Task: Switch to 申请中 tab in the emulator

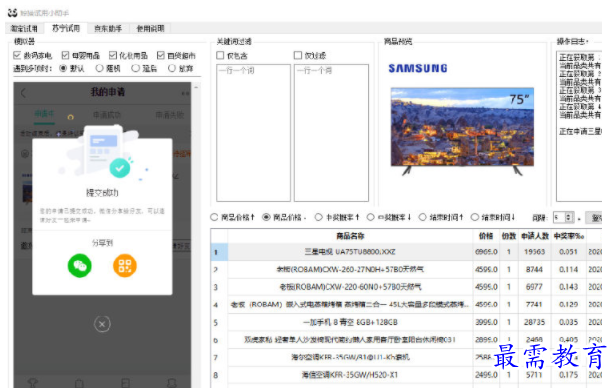Action: (x=44, y=114)
